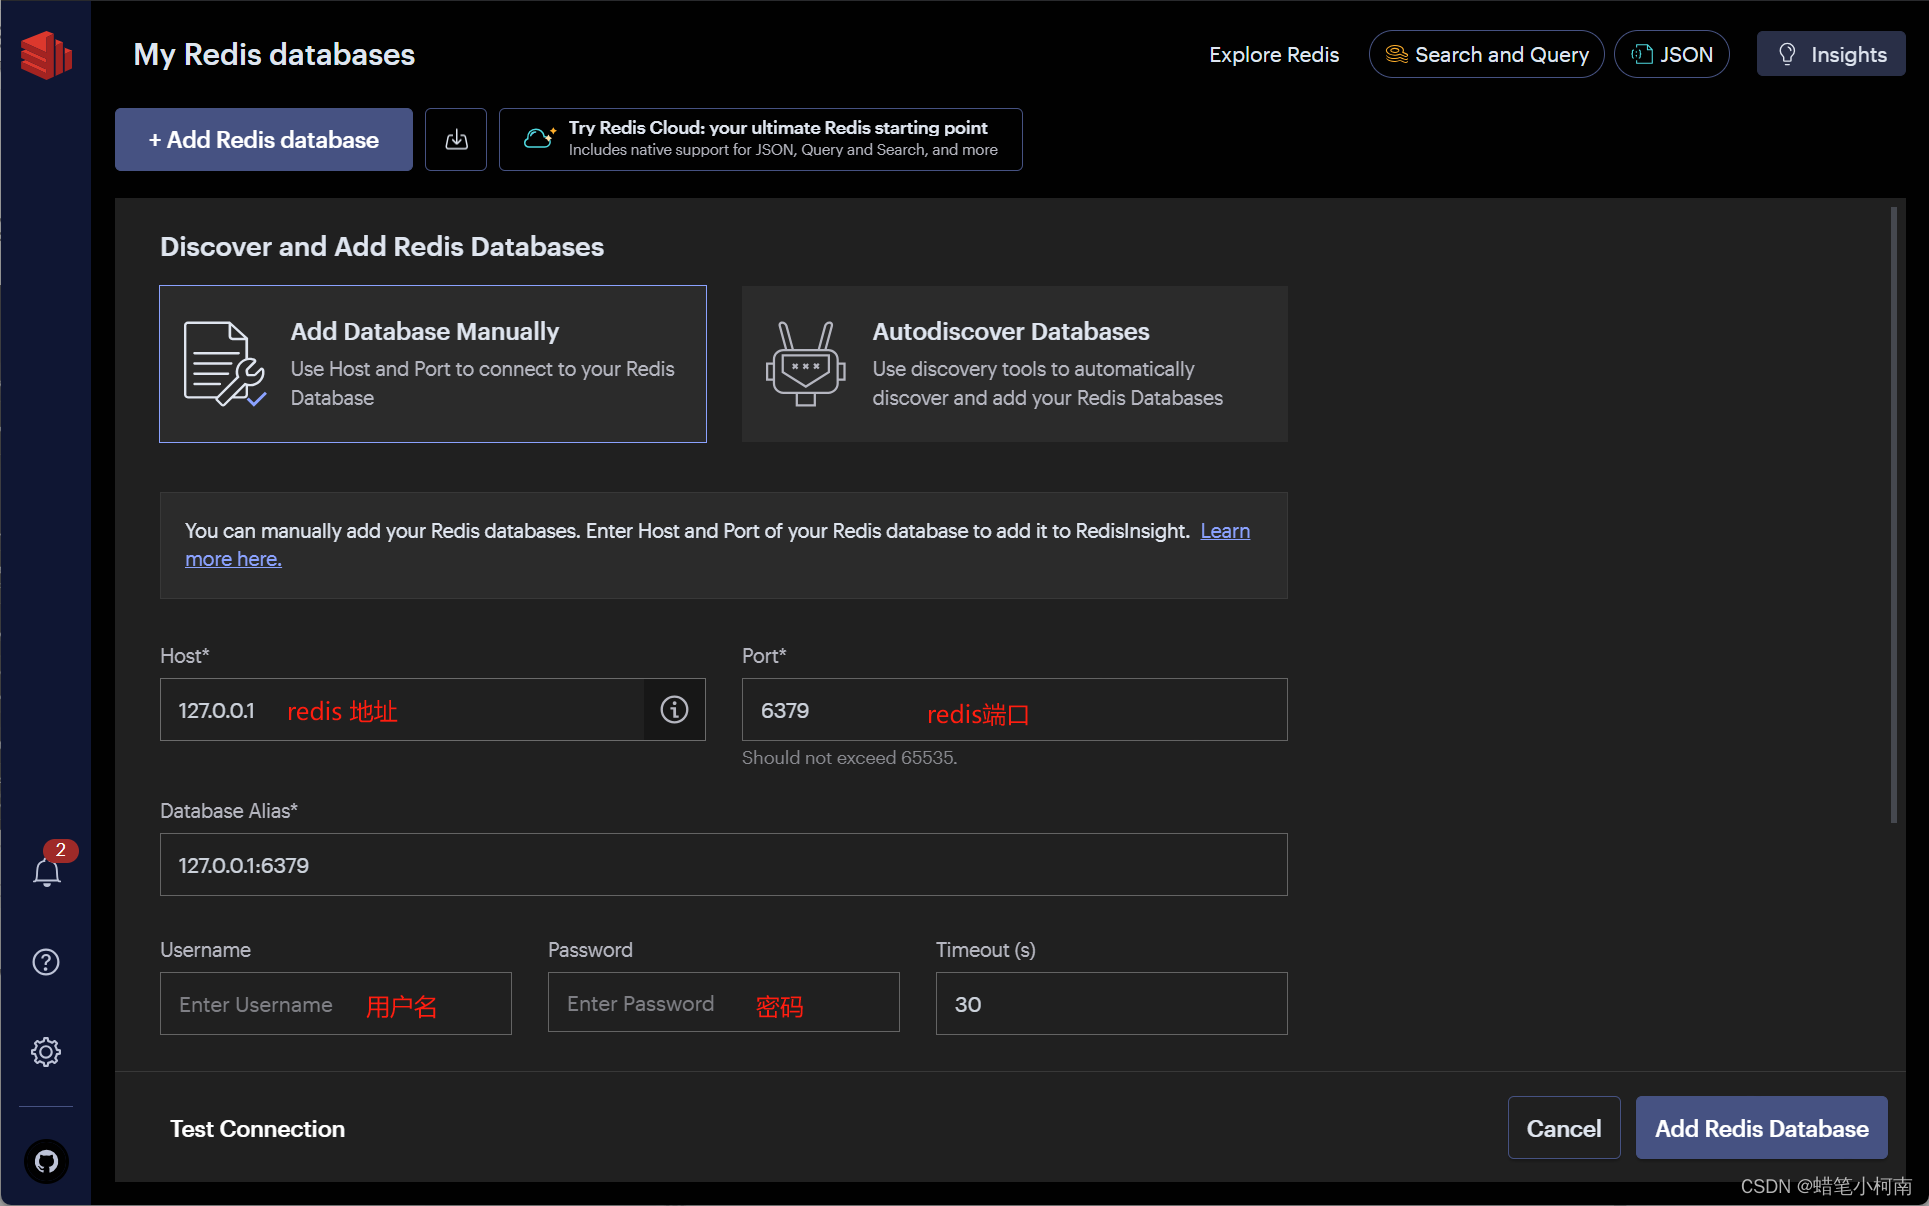
Task: Click the Timeout input field
Action: [x=1112, y=1004]
